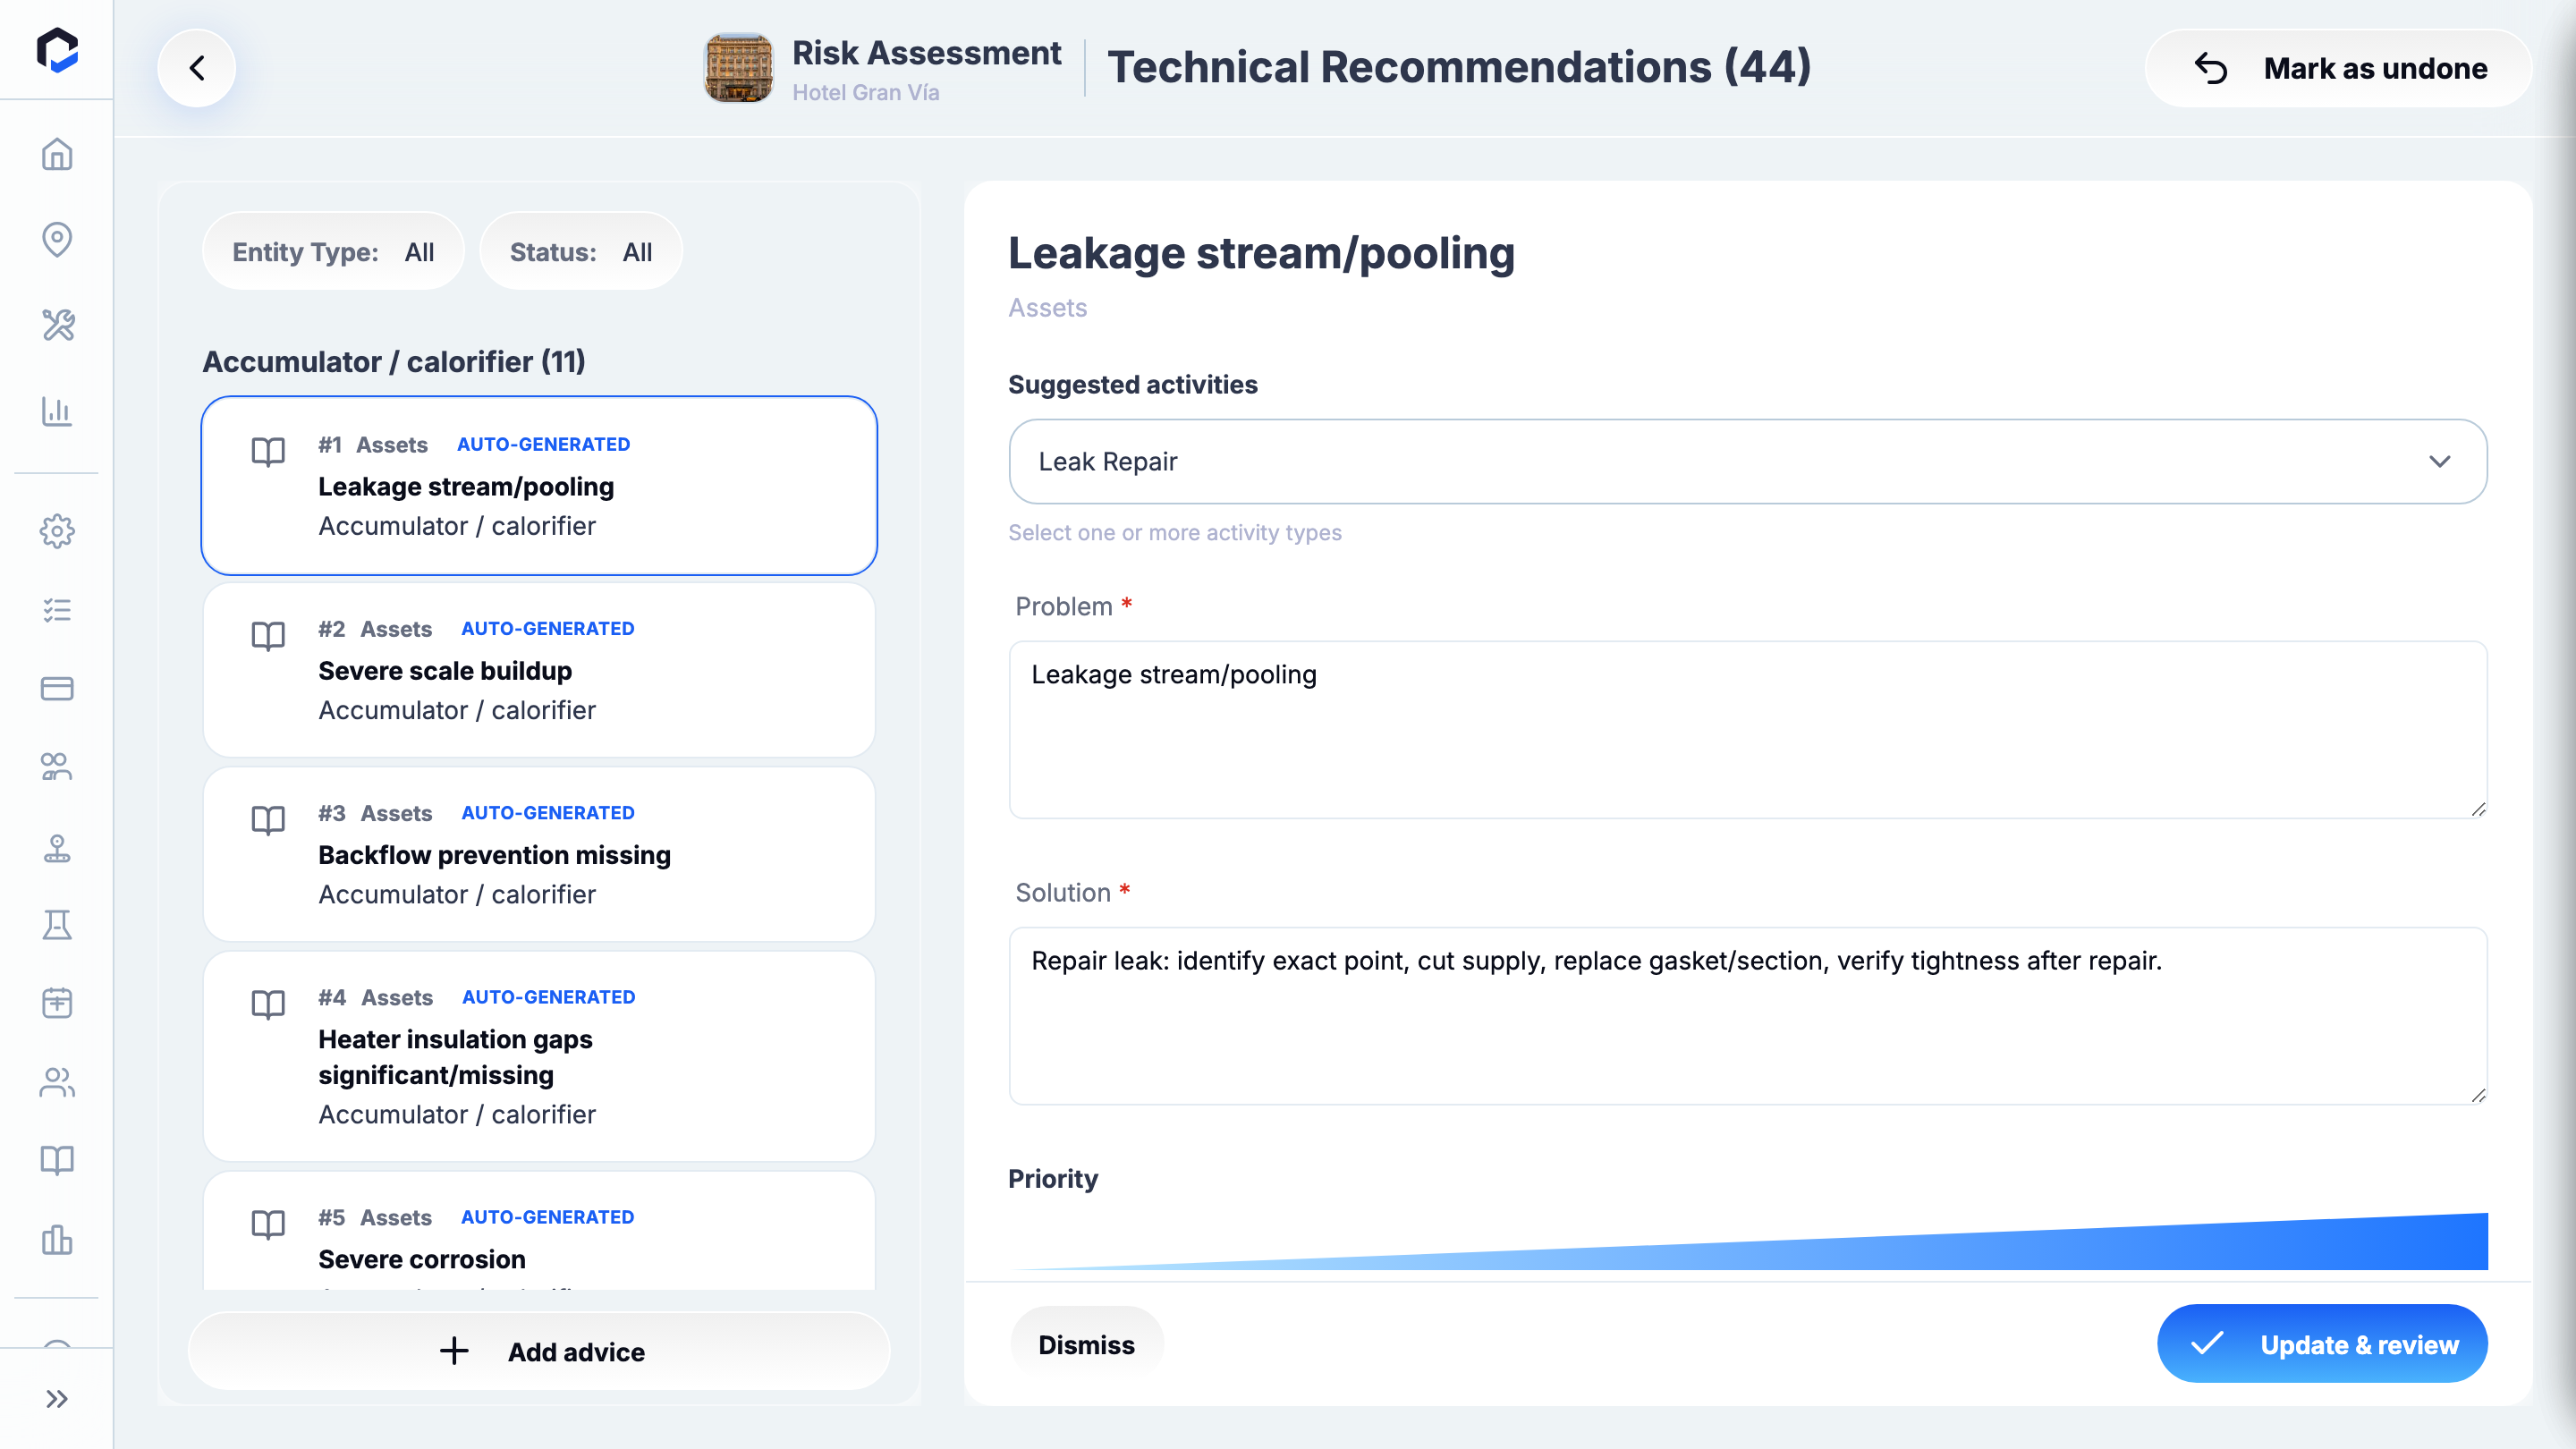Open the calendar sidebar icon

point(57,1003)
